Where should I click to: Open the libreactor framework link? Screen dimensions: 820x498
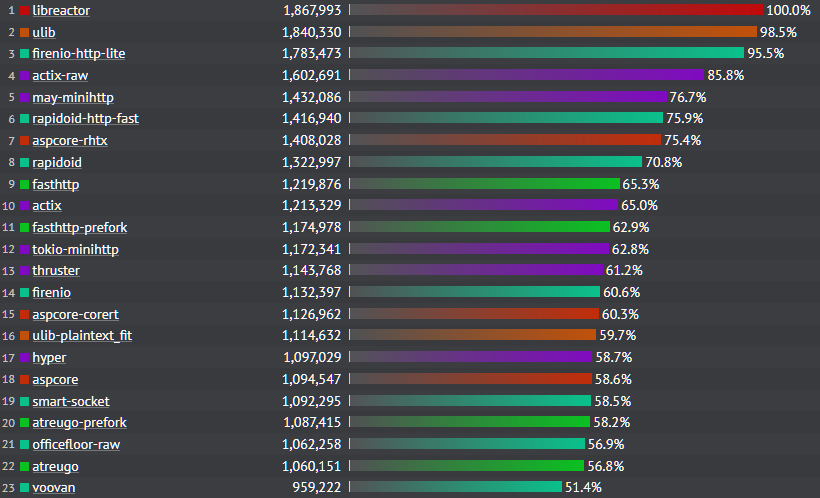click(61, 10)
